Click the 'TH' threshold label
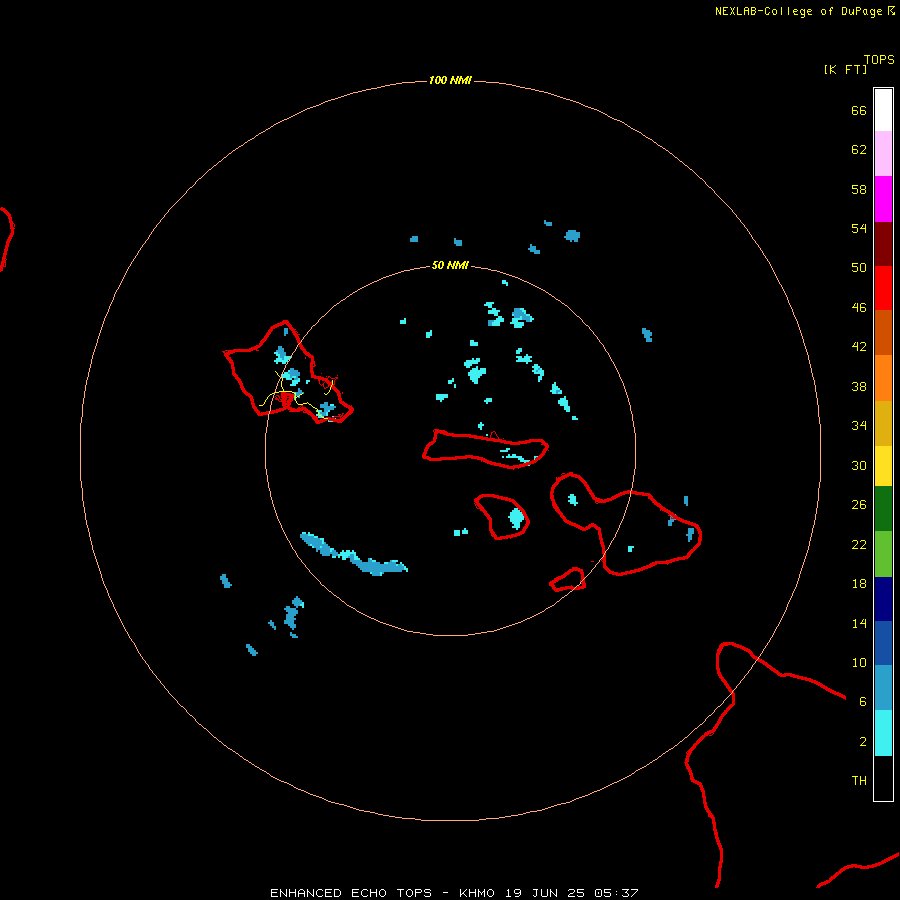This screenshot has width=900, height=900. click(859, 781)
